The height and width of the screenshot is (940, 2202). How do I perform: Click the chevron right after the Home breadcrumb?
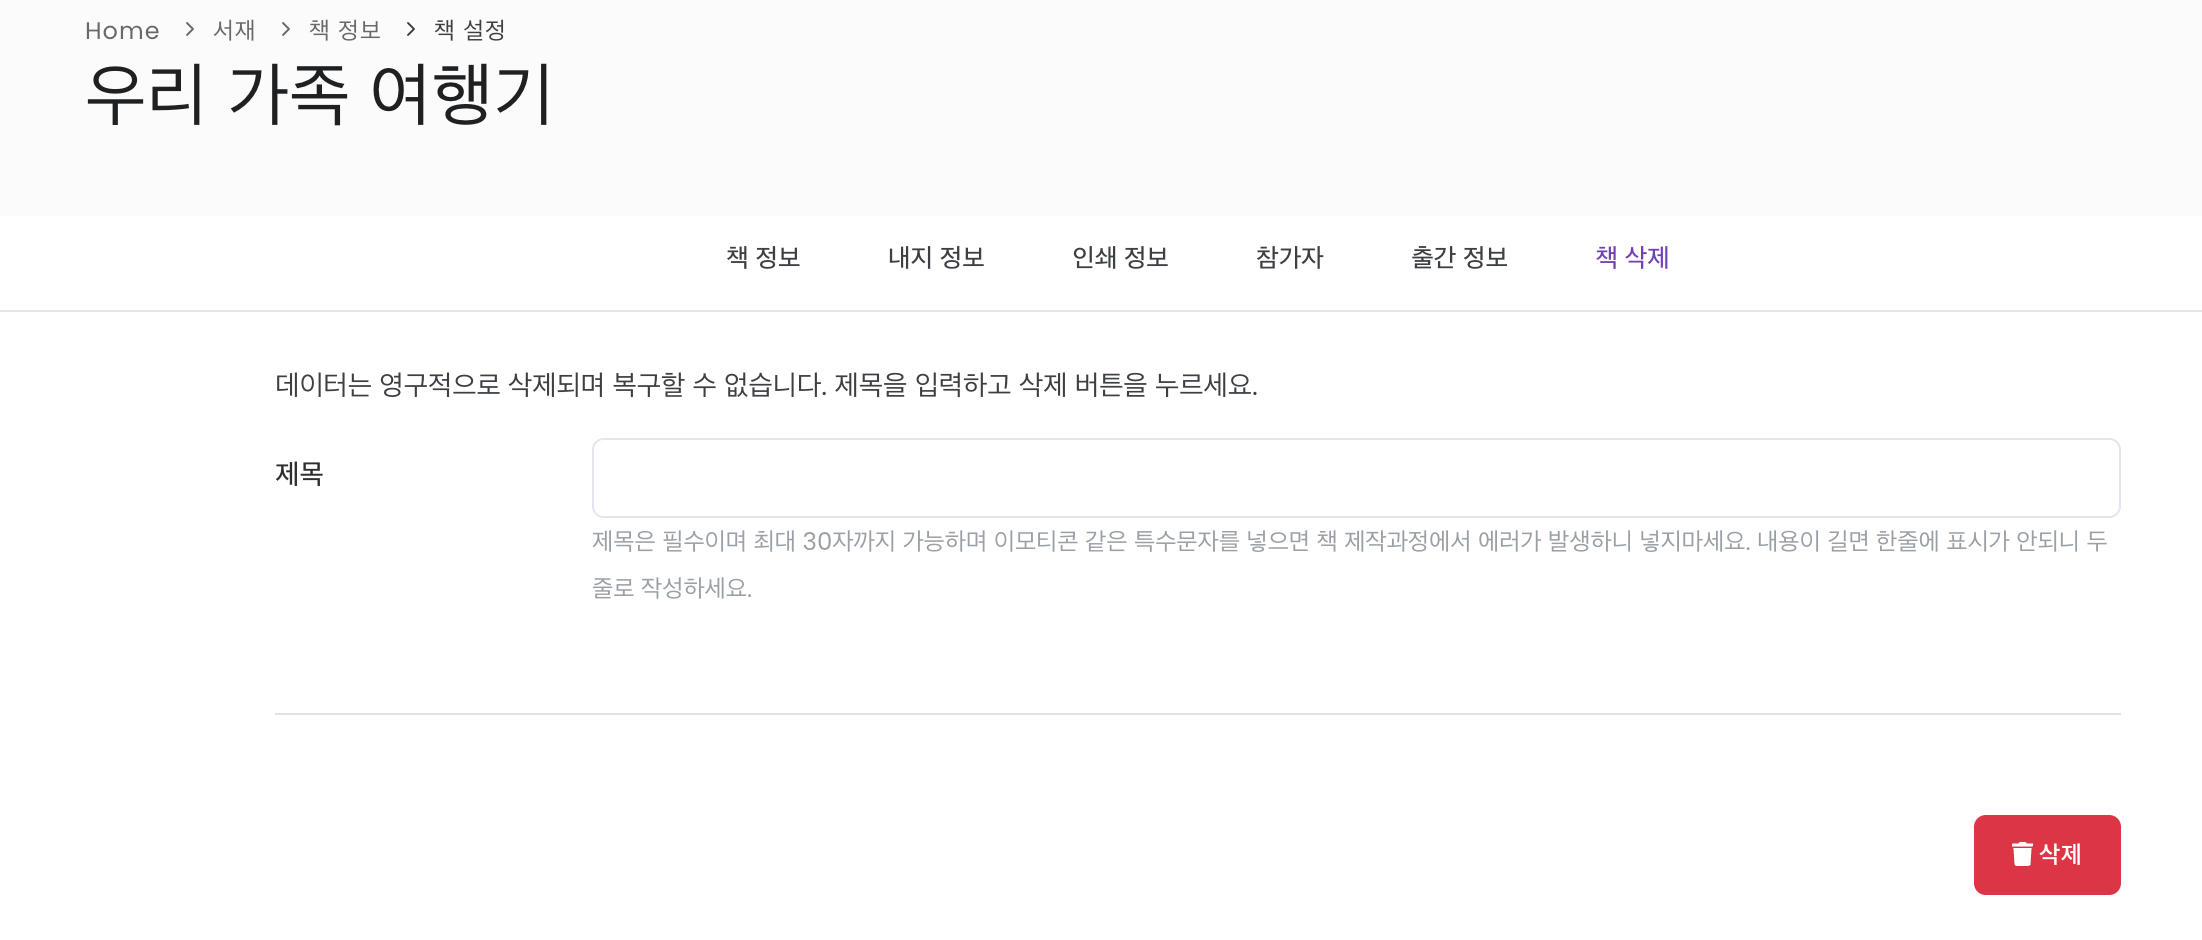(x=189, y=29)
